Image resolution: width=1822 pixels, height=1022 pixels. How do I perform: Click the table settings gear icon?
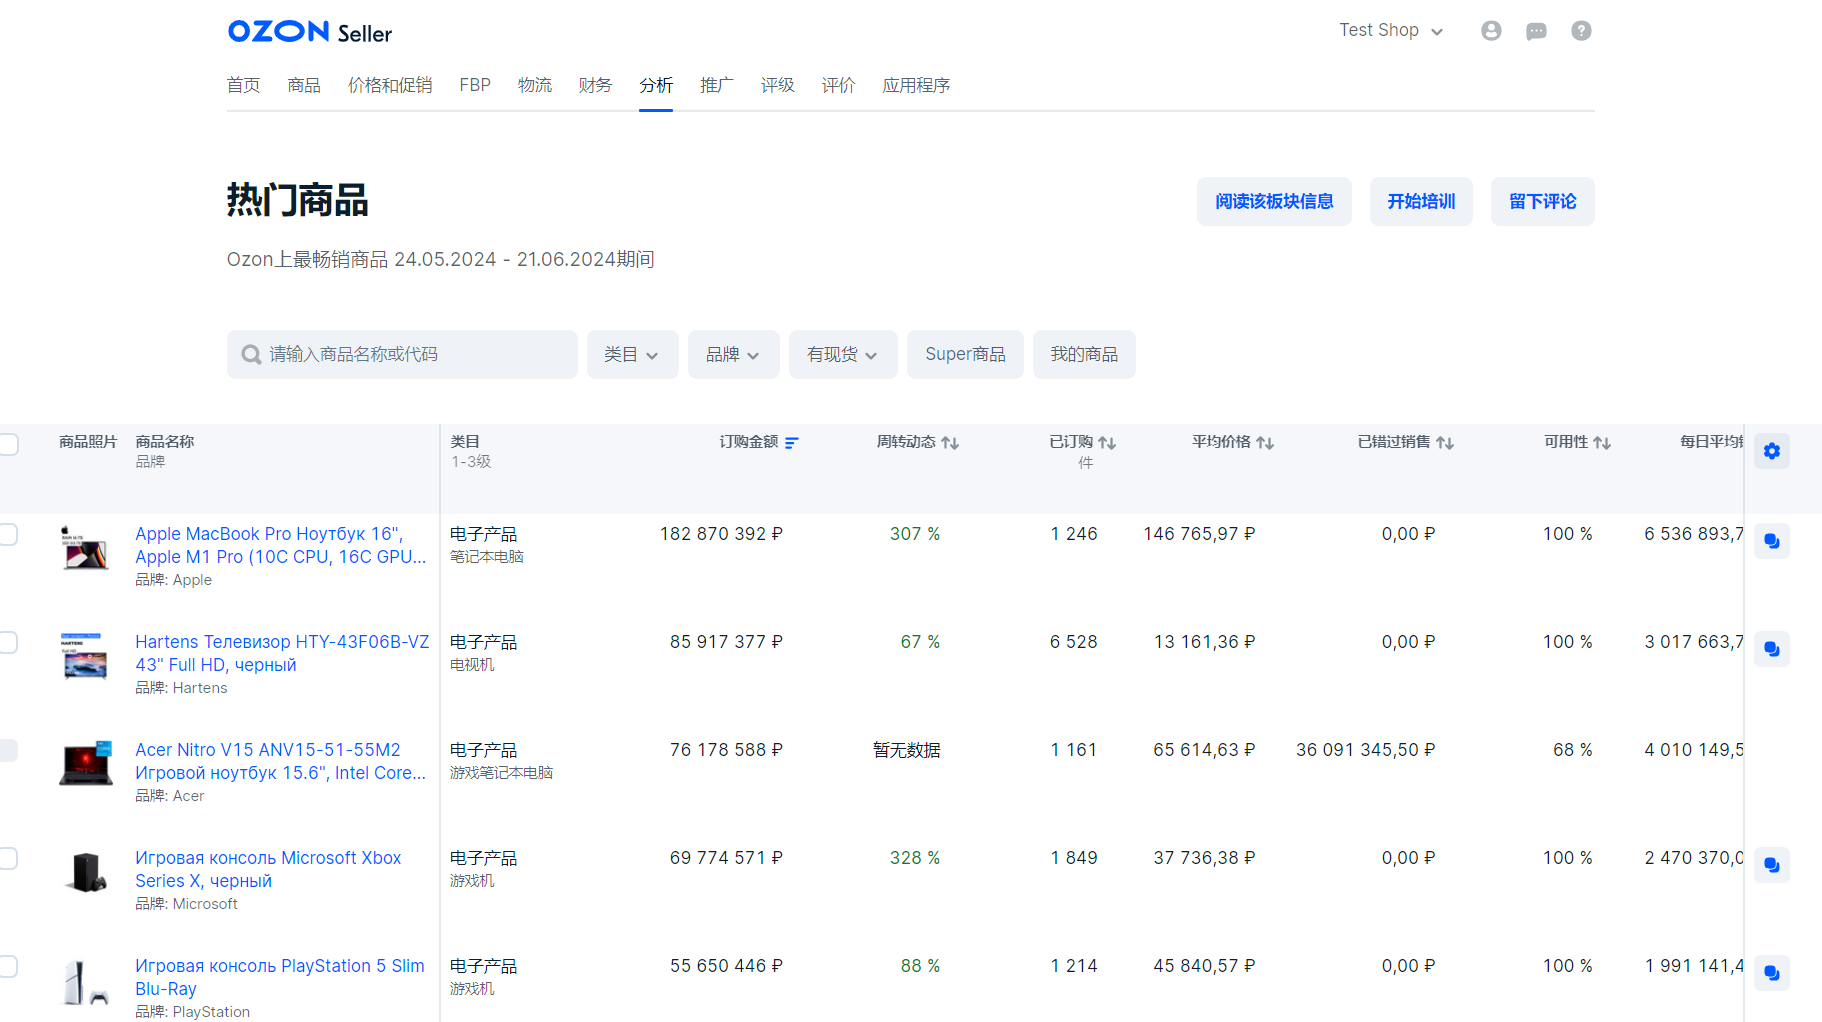tap(1772, 451)
